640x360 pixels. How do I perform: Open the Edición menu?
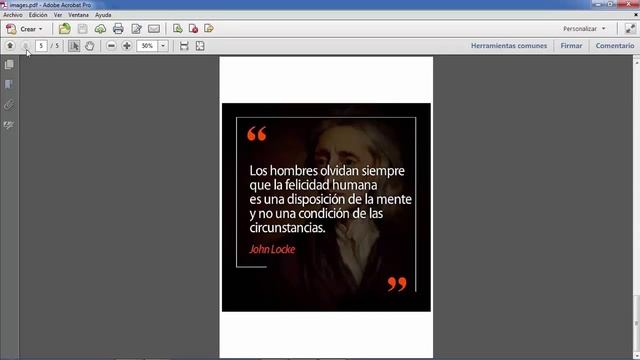(38, 15)
